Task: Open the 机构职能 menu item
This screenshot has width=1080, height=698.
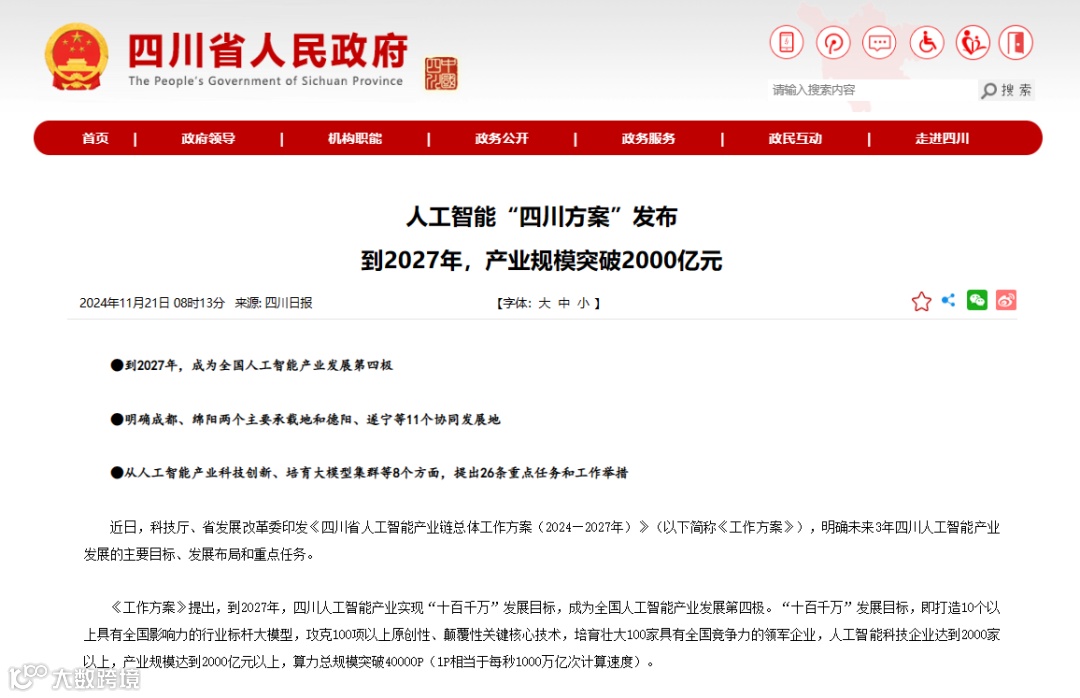Action: tap(355, 138)
